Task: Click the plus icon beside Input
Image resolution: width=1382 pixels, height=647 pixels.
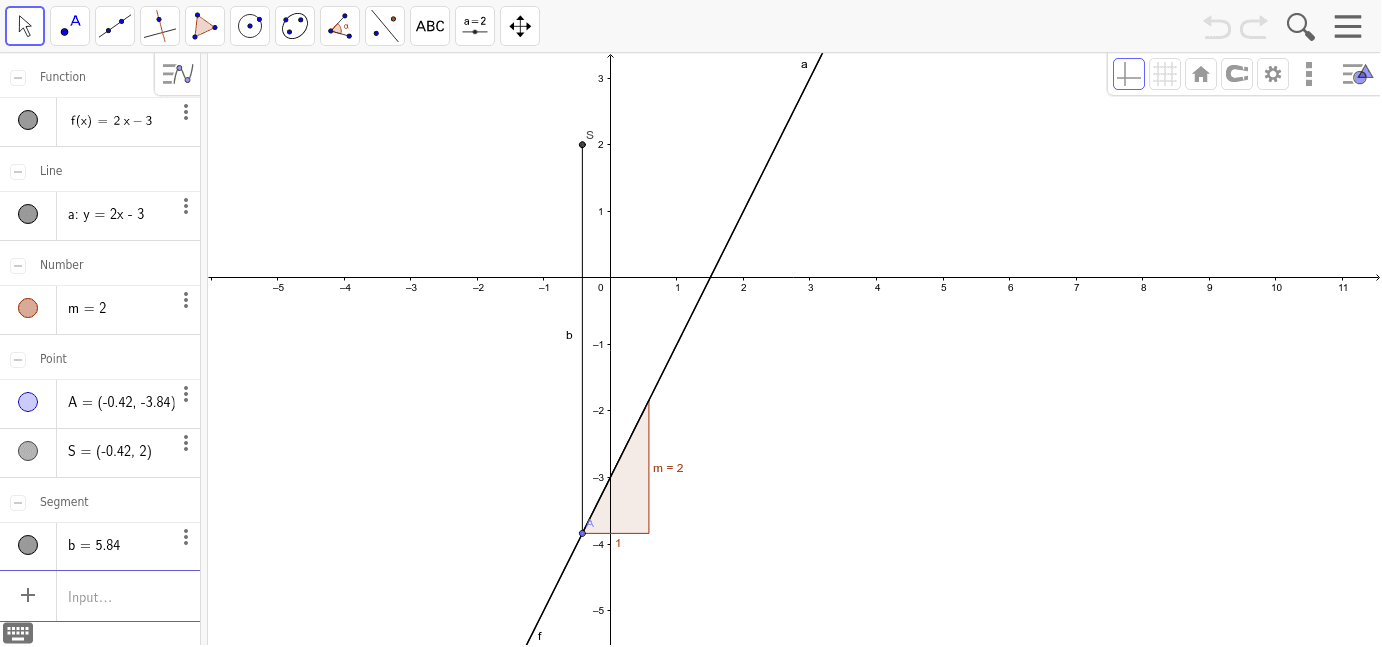Action: pos(28,596)
